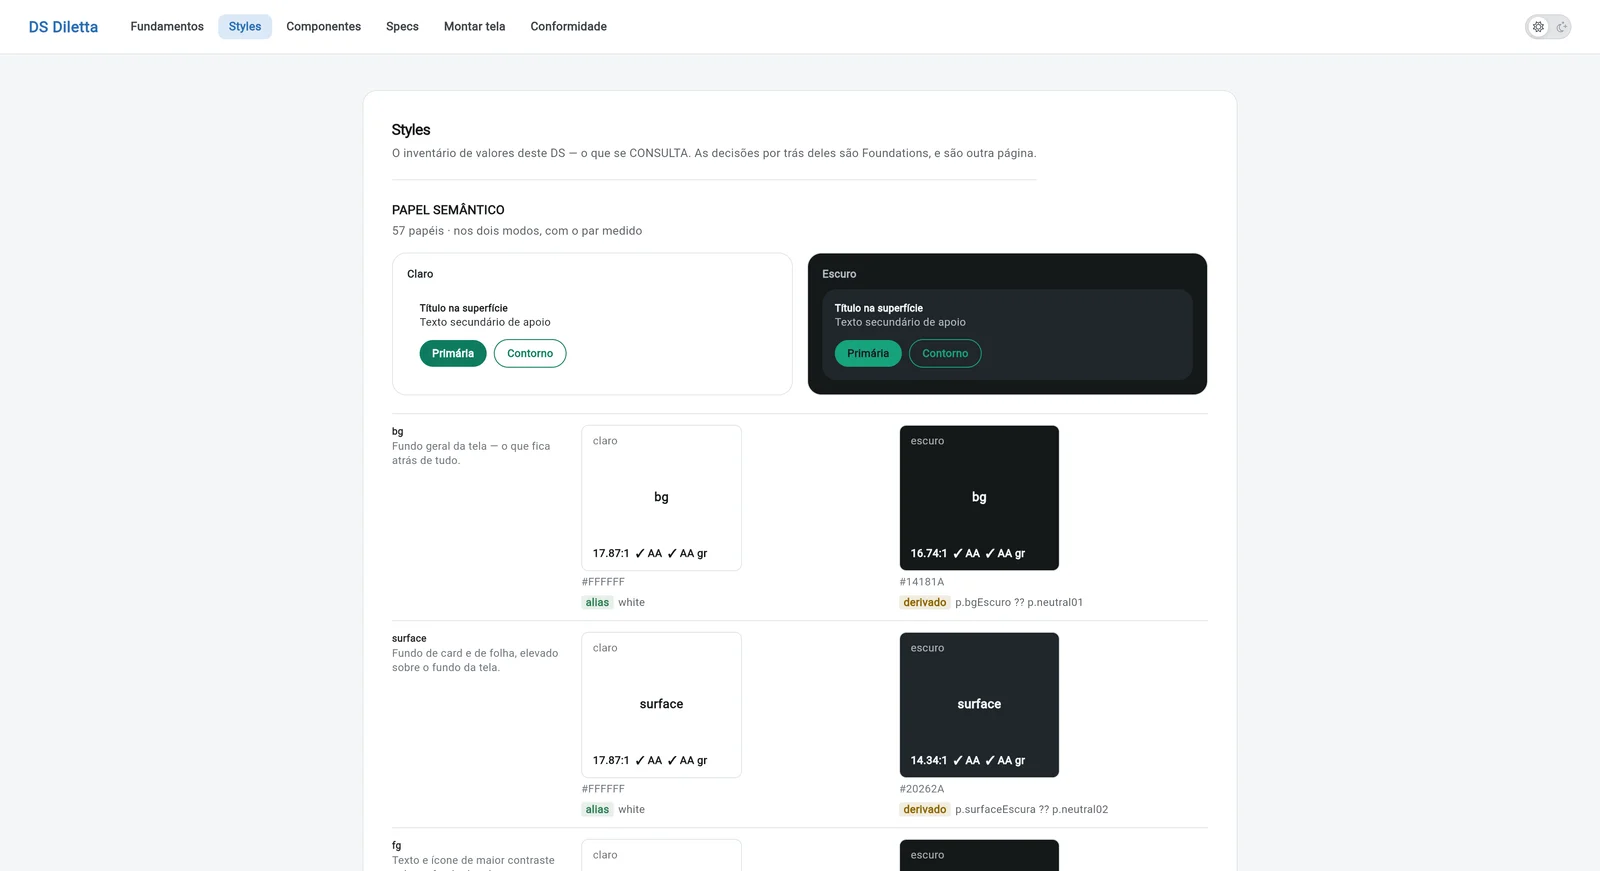Click 'Título na superfície' in the Escuro preview
The image size is (1600, 871).
(879, 309)
